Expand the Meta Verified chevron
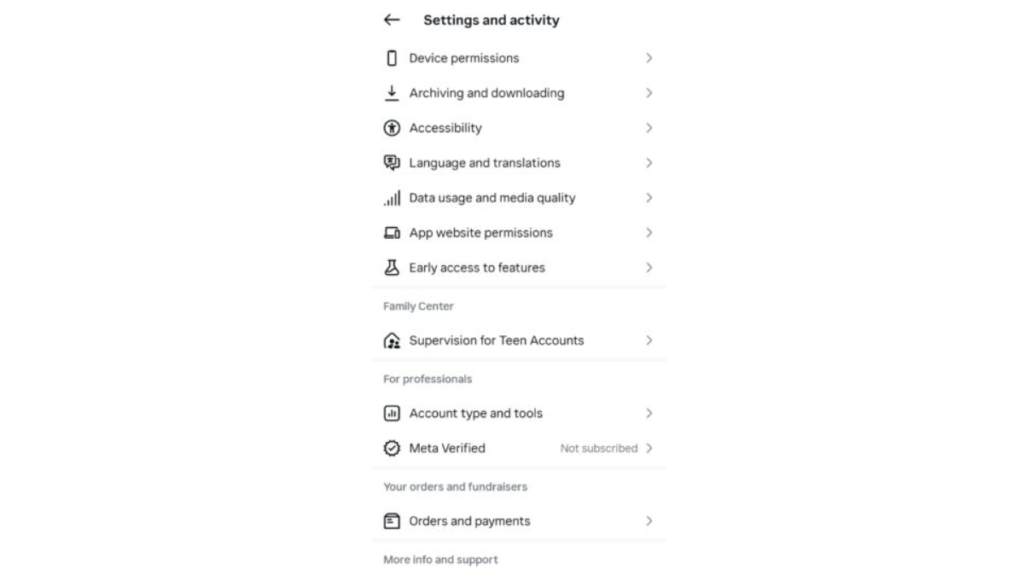The image size is (1024, 576). [650, 448]
